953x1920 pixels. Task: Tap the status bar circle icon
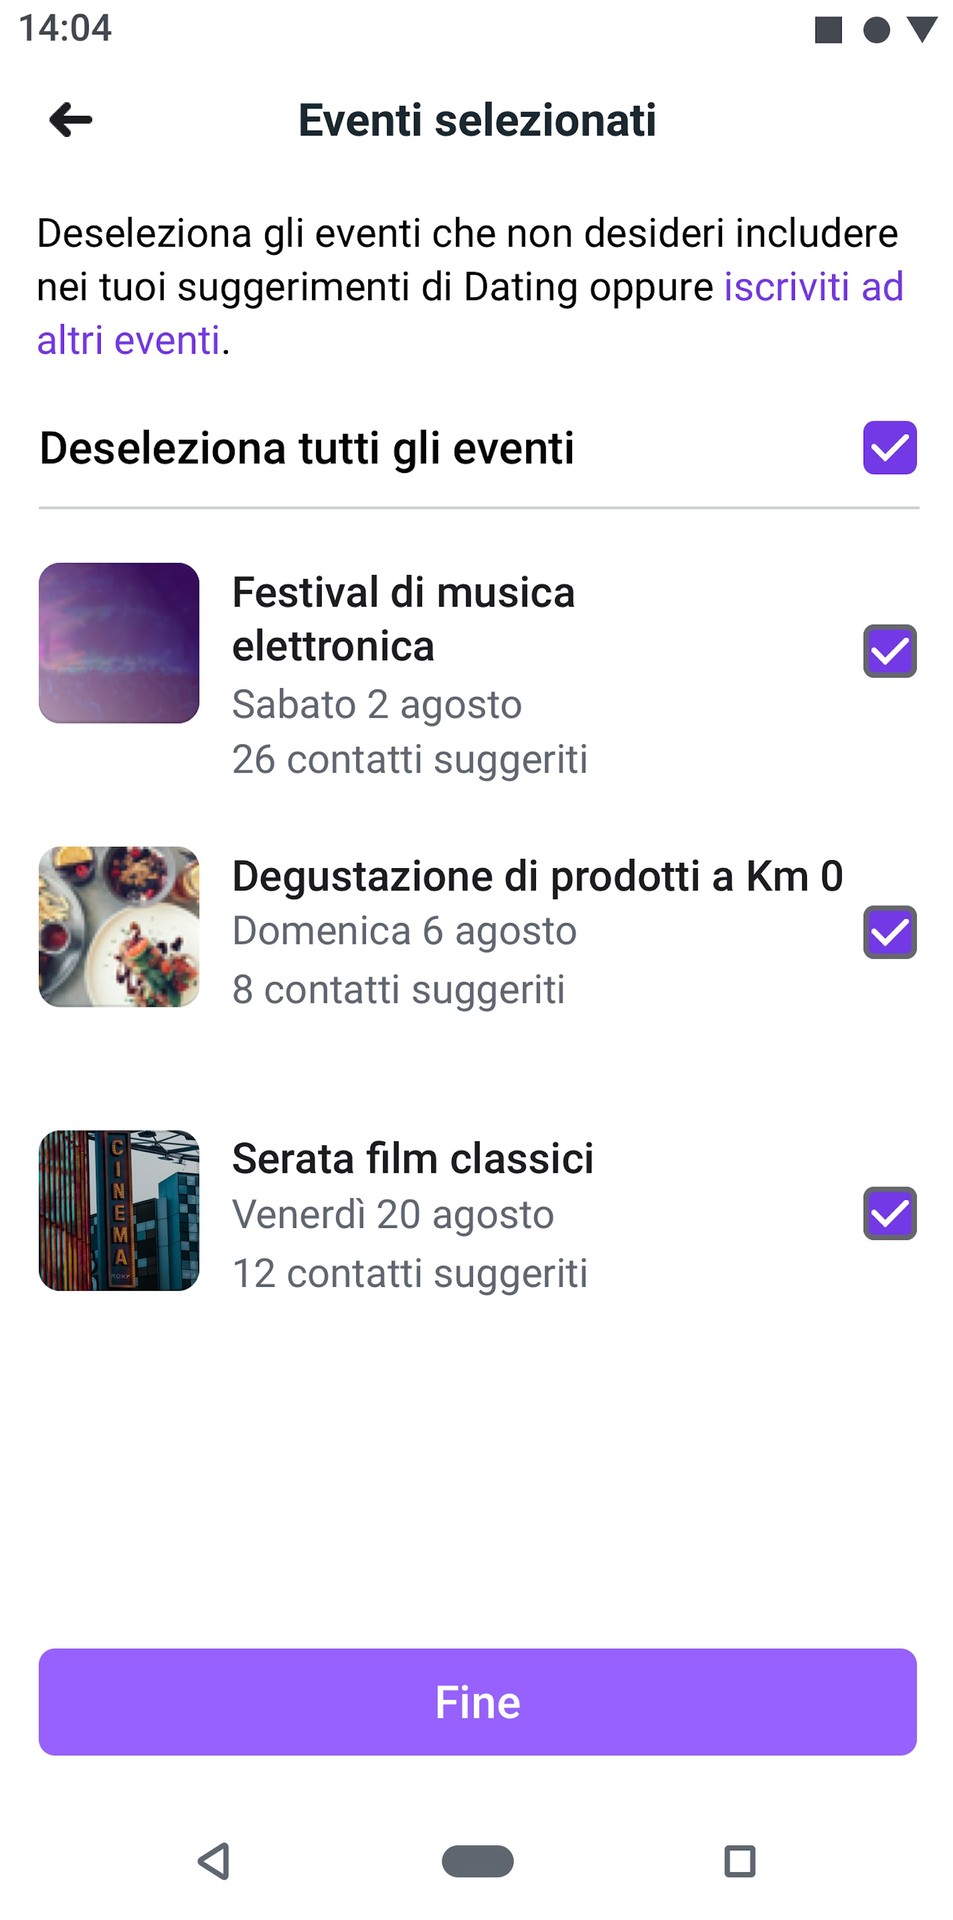[876, 30]
